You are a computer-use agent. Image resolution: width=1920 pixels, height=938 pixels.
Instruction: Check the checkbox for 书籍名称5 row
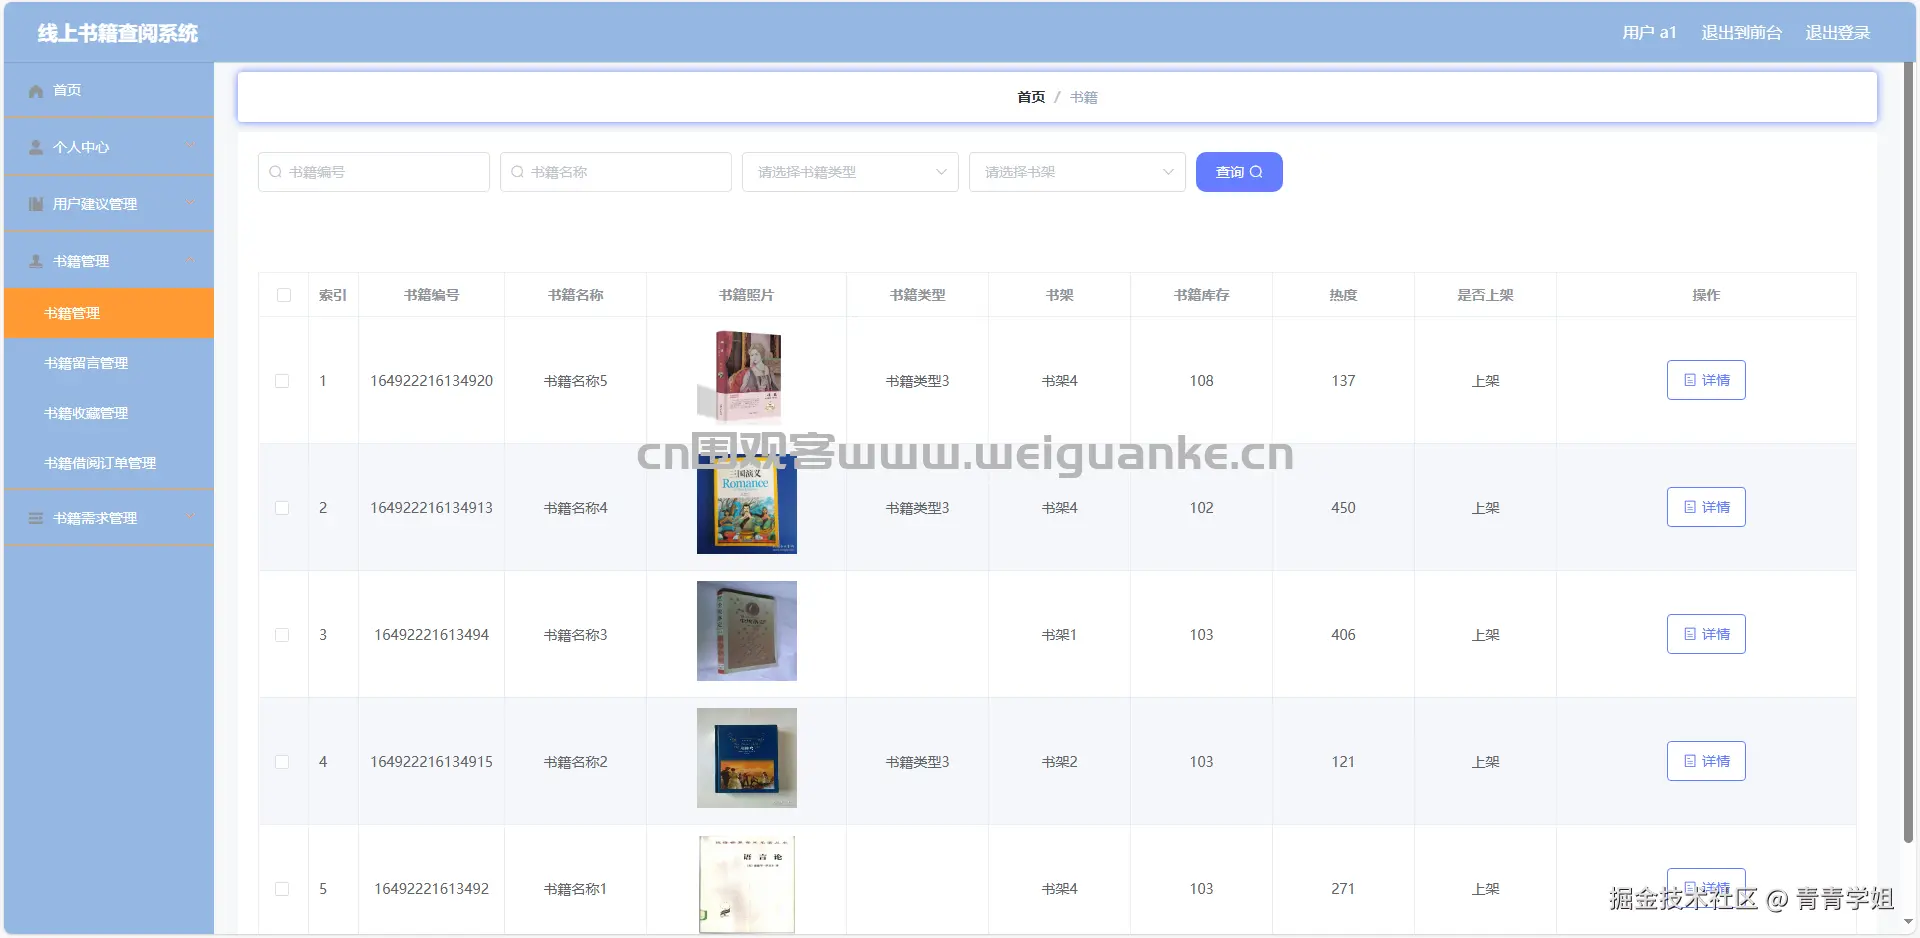pos(283,381)
